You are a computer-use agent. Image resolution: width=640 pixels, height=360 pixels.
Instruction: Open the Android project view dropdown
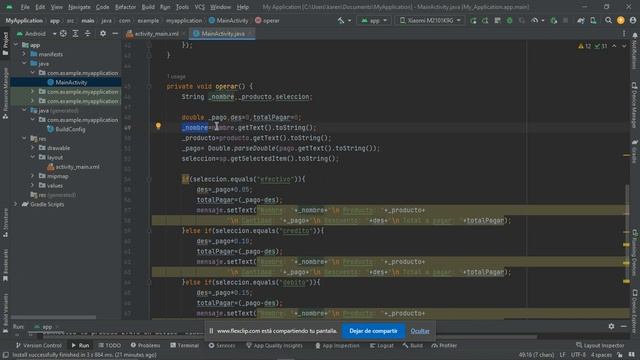tap(36, 34)
